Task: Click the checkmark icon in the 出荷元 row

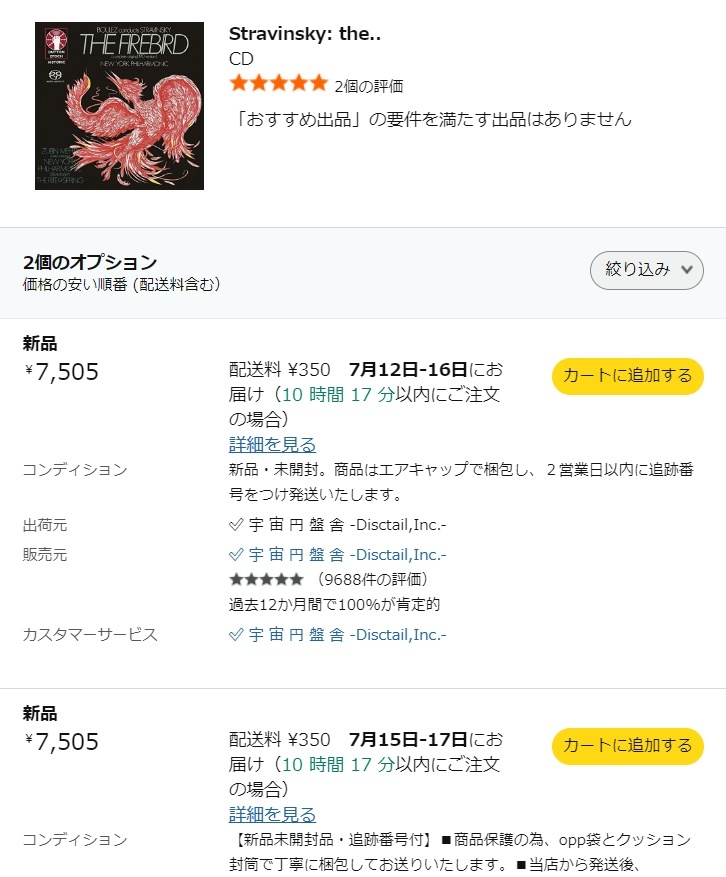Action: click(236, 525)
